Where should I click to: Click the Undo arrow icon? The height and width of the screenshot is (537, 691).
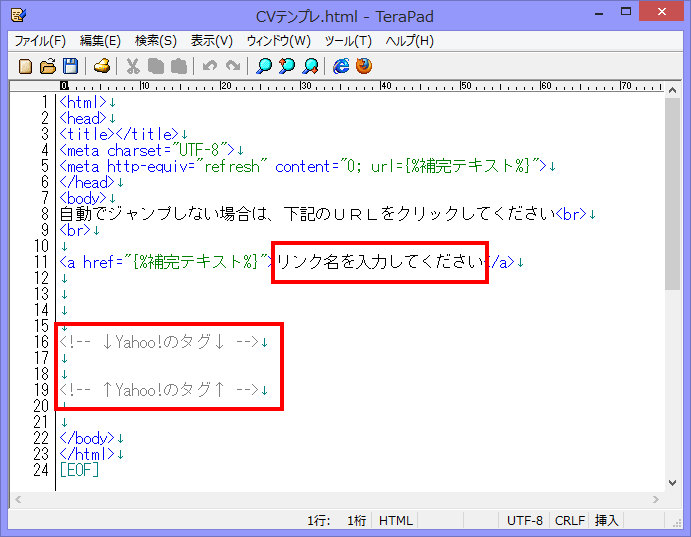(210, 67)
